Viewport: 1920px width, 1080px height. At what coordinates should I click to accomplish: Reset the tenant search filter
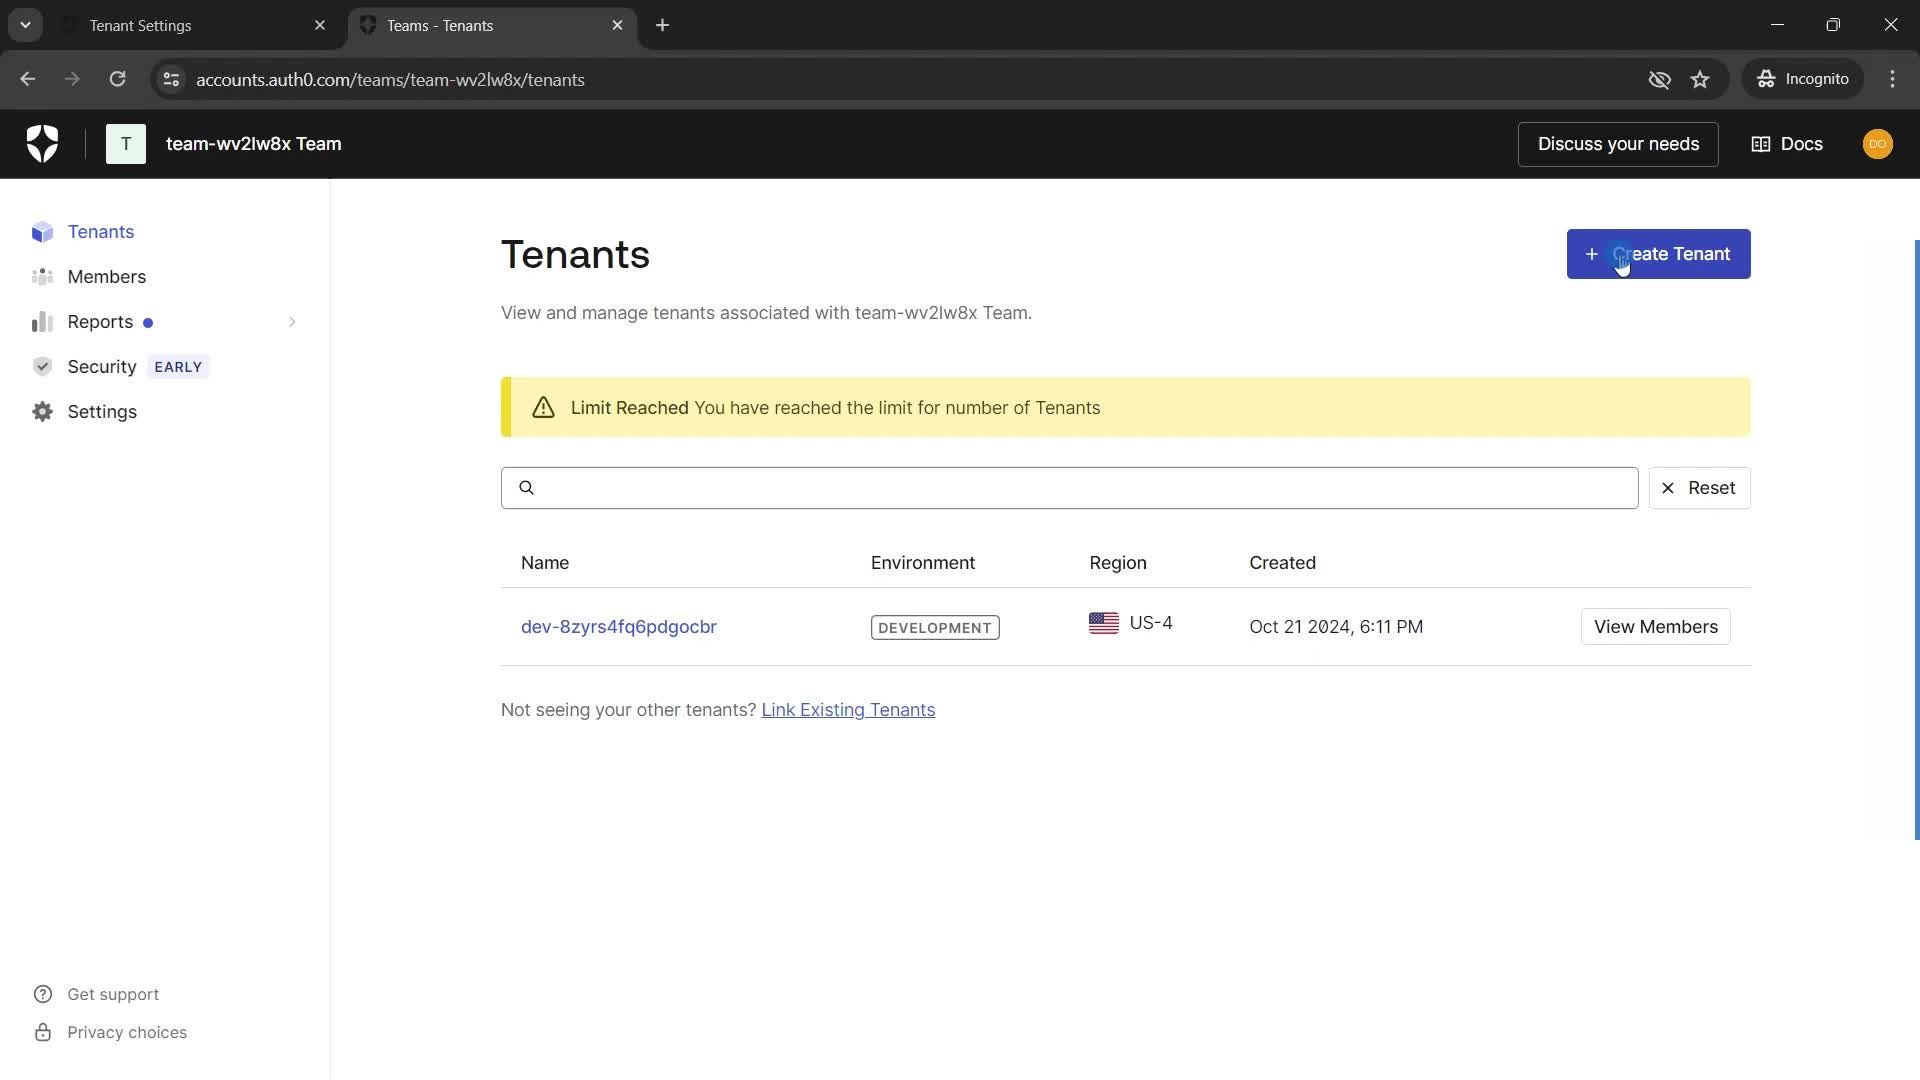click(x=1699, y=488)
